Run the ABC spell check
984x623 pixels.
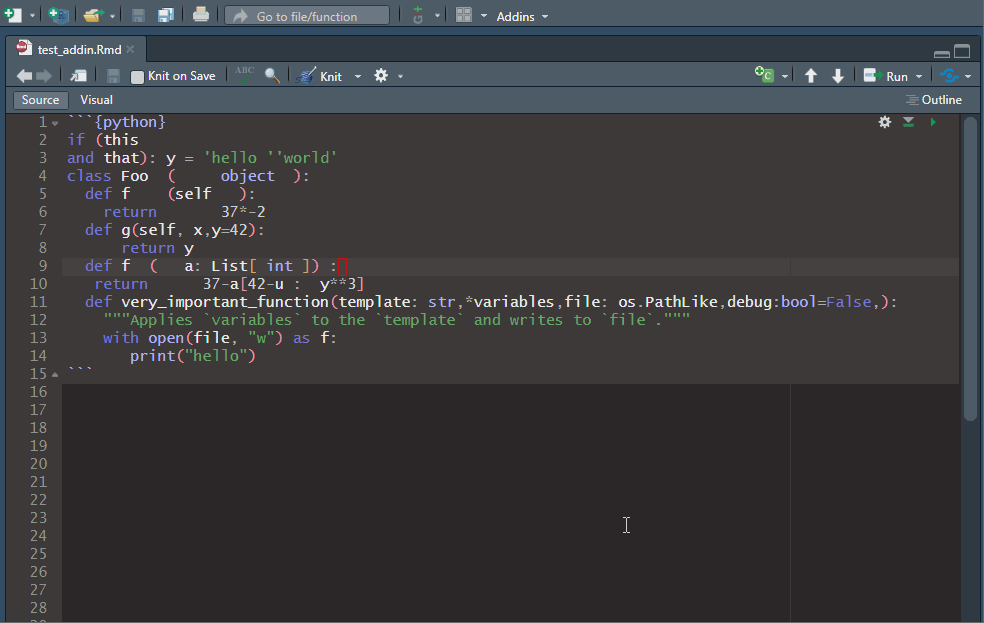point(244,75)
